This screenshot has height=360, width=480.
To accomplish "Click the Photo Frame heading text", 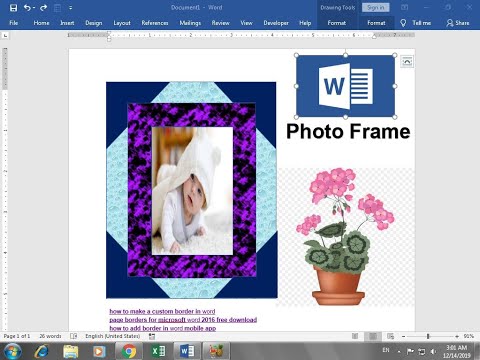I will 348,131.
